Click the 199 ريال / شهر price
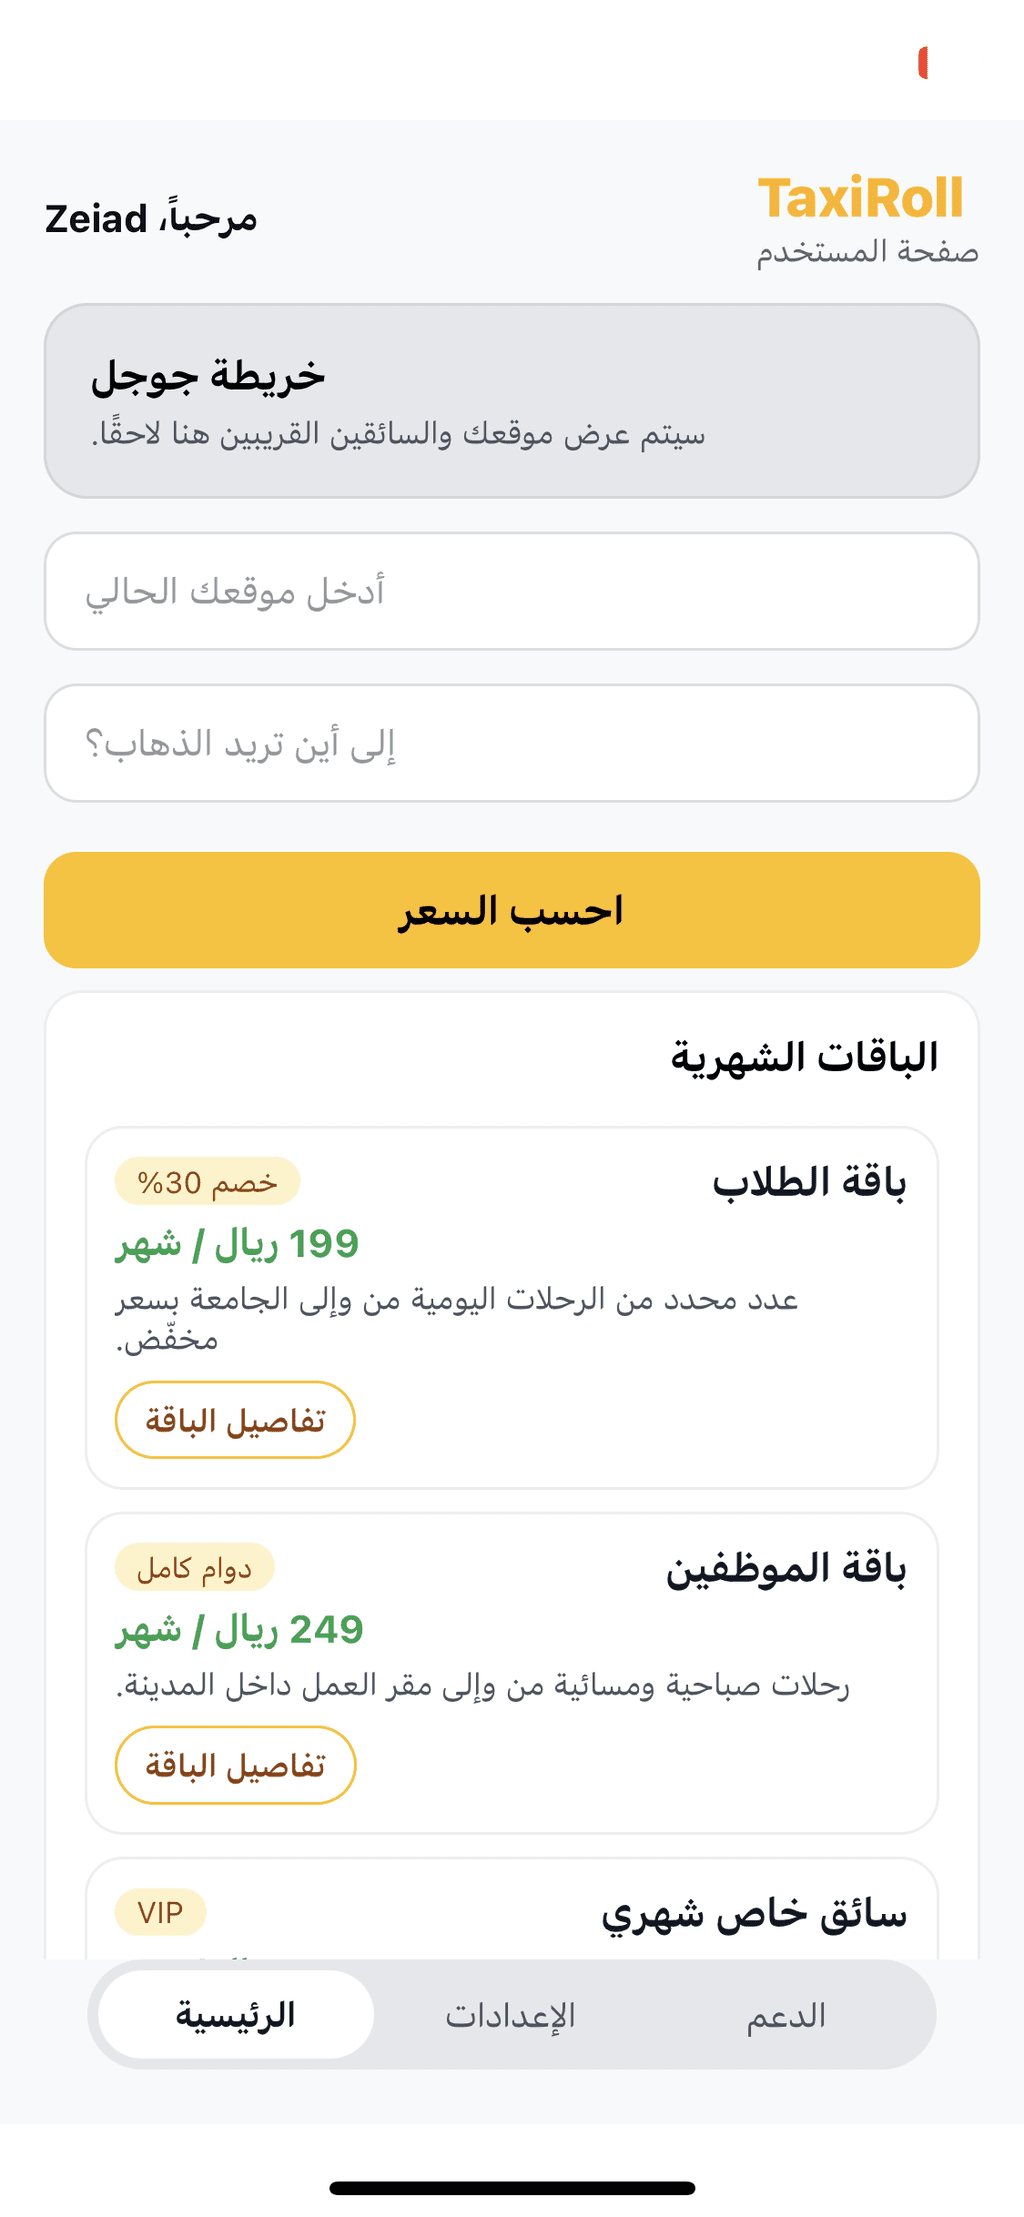Image resolution: width=1024 pixels, height=2217 pixels. 237,1244
